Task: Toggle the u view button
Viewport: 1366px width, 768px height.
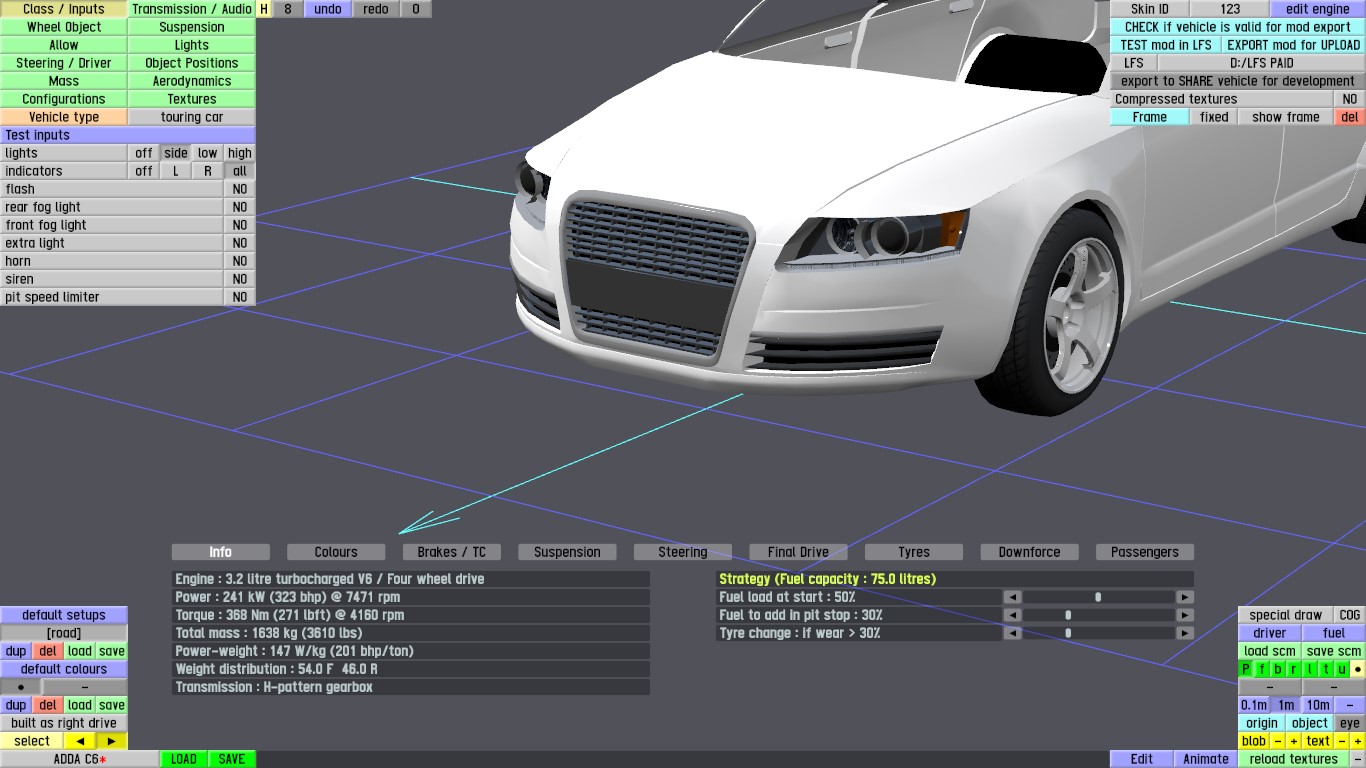Action: pyautogui.click(x=1342, y=669)
